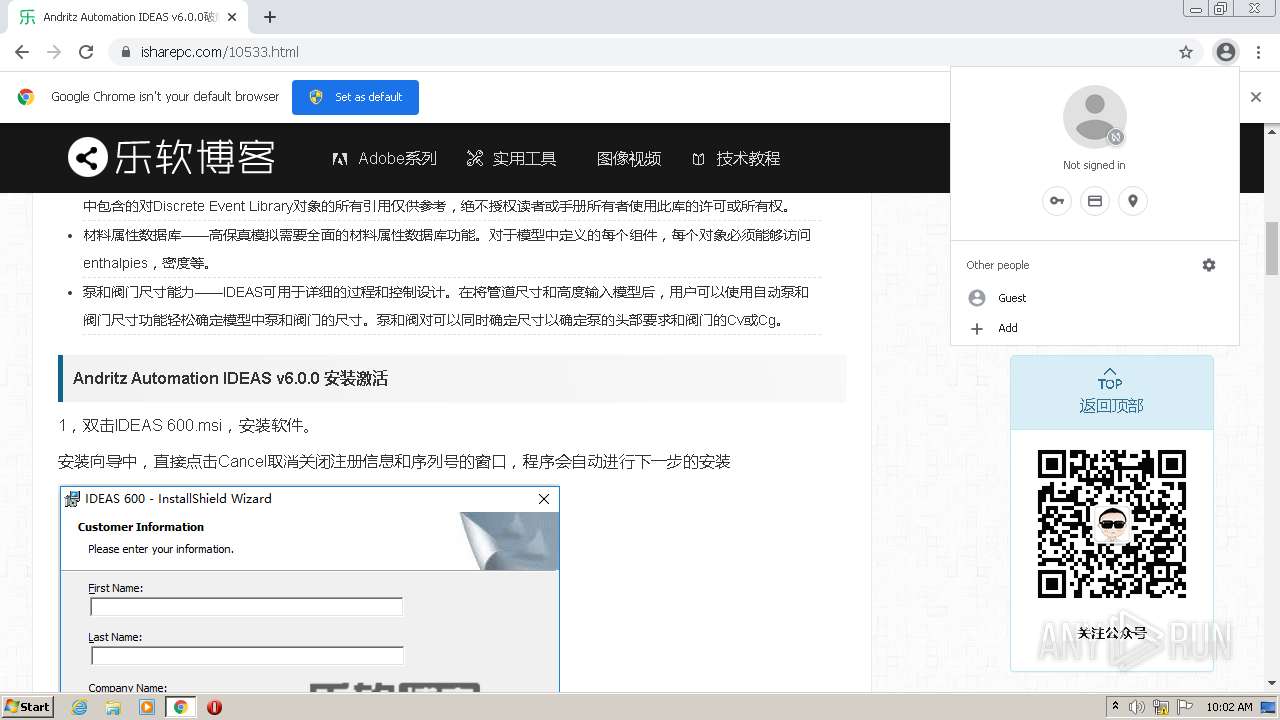The image size is (1280, 720).
Task: Open the Windows Start menu
Action: (28, 706)
